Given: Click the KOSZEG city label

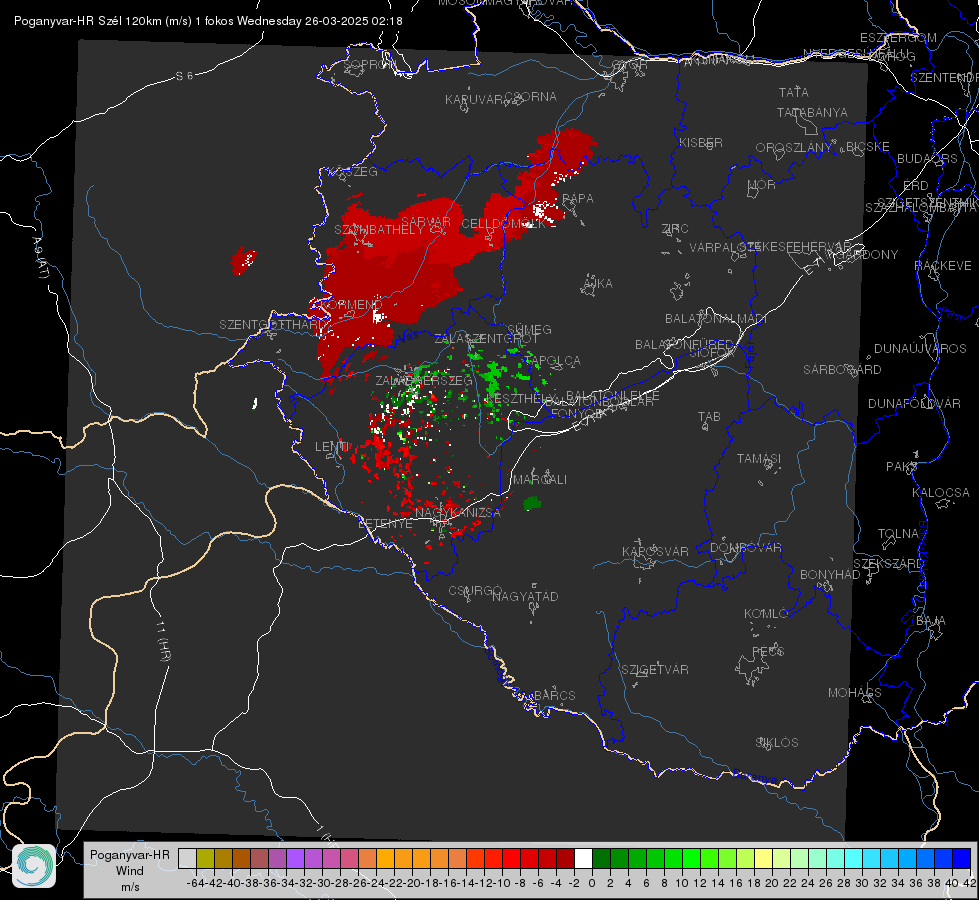Looking at the screenshot, I should pos(354,171).
